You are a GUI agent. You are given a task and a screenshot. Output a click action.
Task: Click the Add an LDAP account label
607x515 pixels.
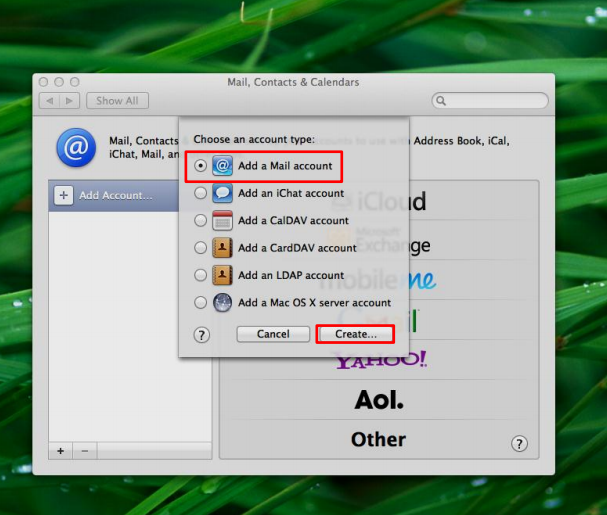coord(291,275)
